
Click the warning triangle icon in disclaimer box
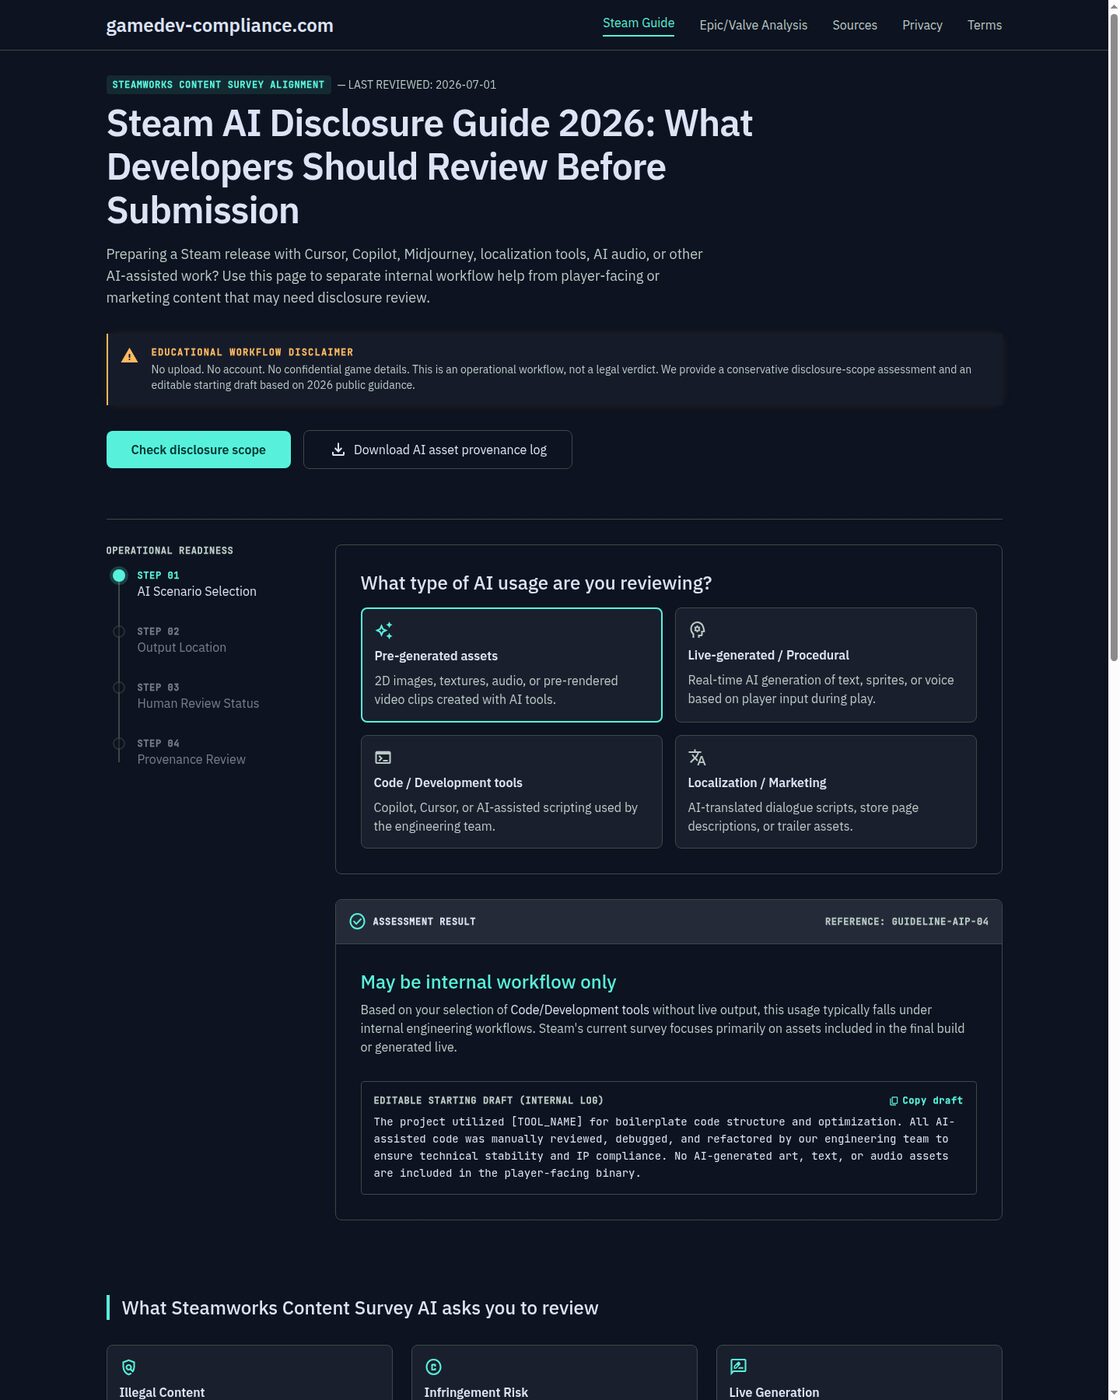point(129,356)
